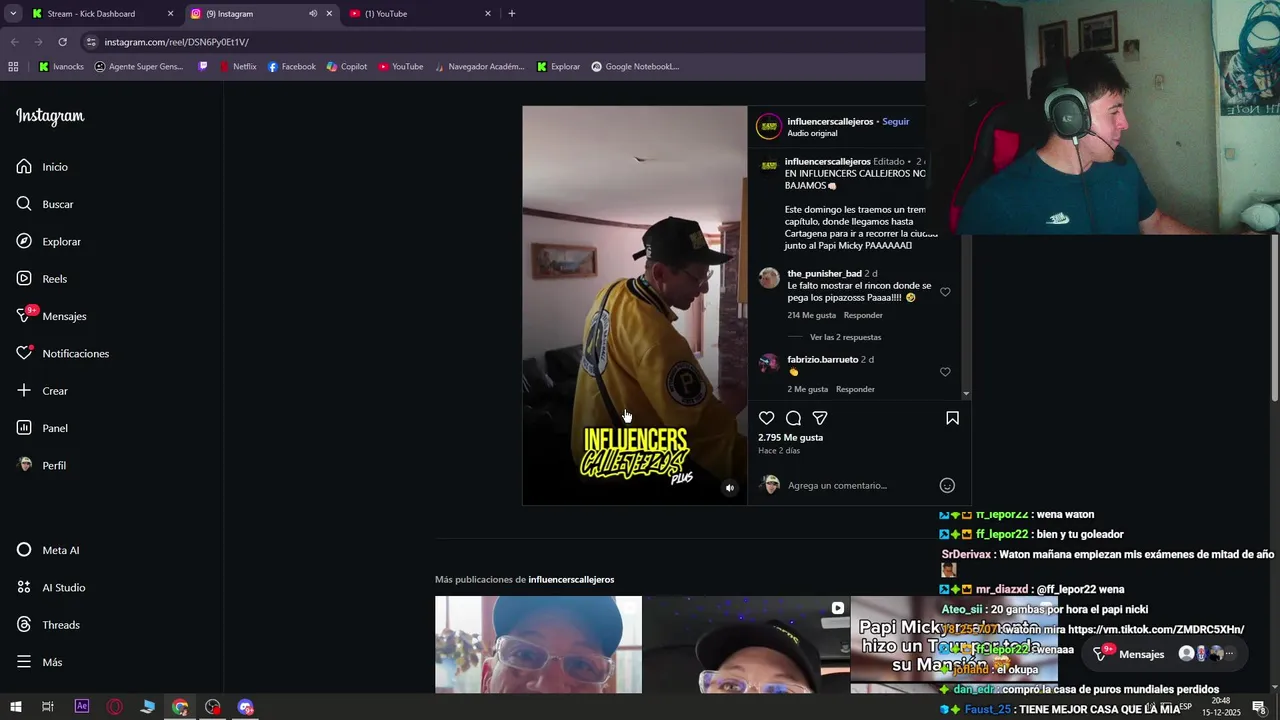Image resolution: width=1280 pixels, height=720 pixels.
Task: Open Ivanocks bookmark
Action: tap(61, 67)
